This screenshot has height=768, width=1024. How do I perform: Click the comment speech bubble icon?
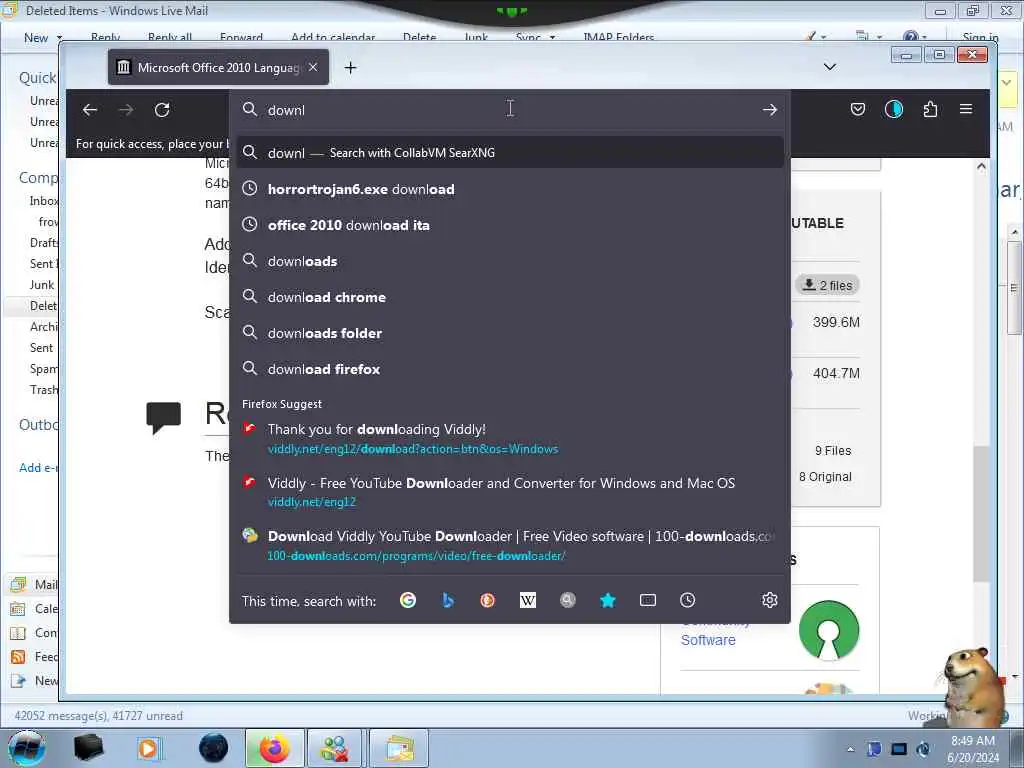[x=163, y=417]
